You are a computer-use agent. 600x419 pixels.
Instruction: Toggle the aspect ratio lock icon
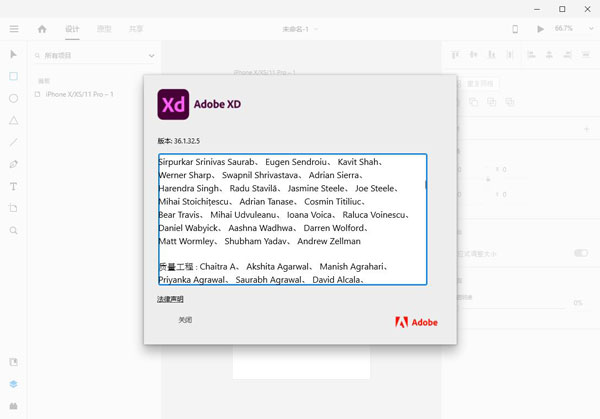488,179
